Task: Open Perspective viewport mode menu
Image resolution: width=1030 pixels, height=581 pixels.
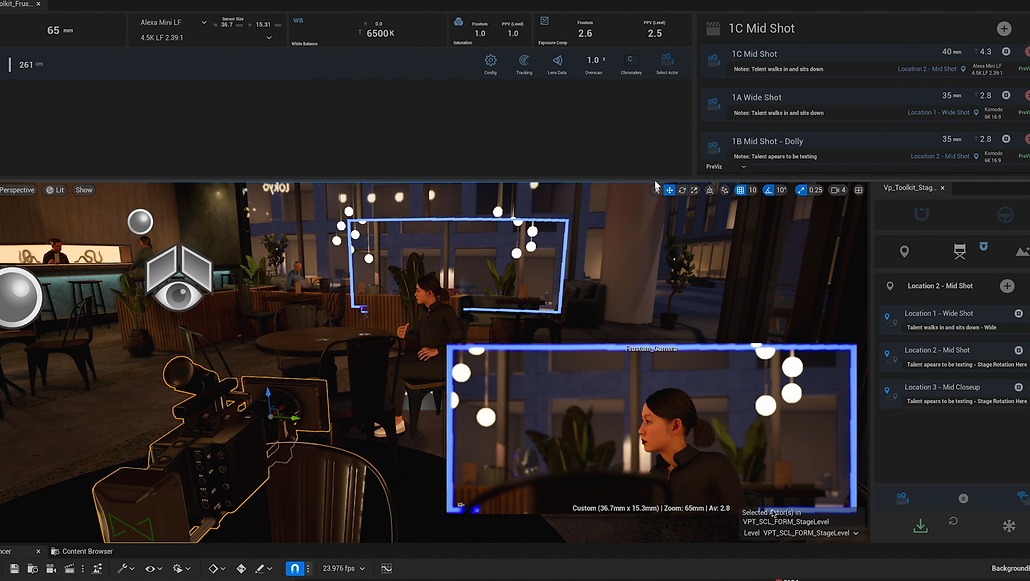Action: (x=17, y=190)
